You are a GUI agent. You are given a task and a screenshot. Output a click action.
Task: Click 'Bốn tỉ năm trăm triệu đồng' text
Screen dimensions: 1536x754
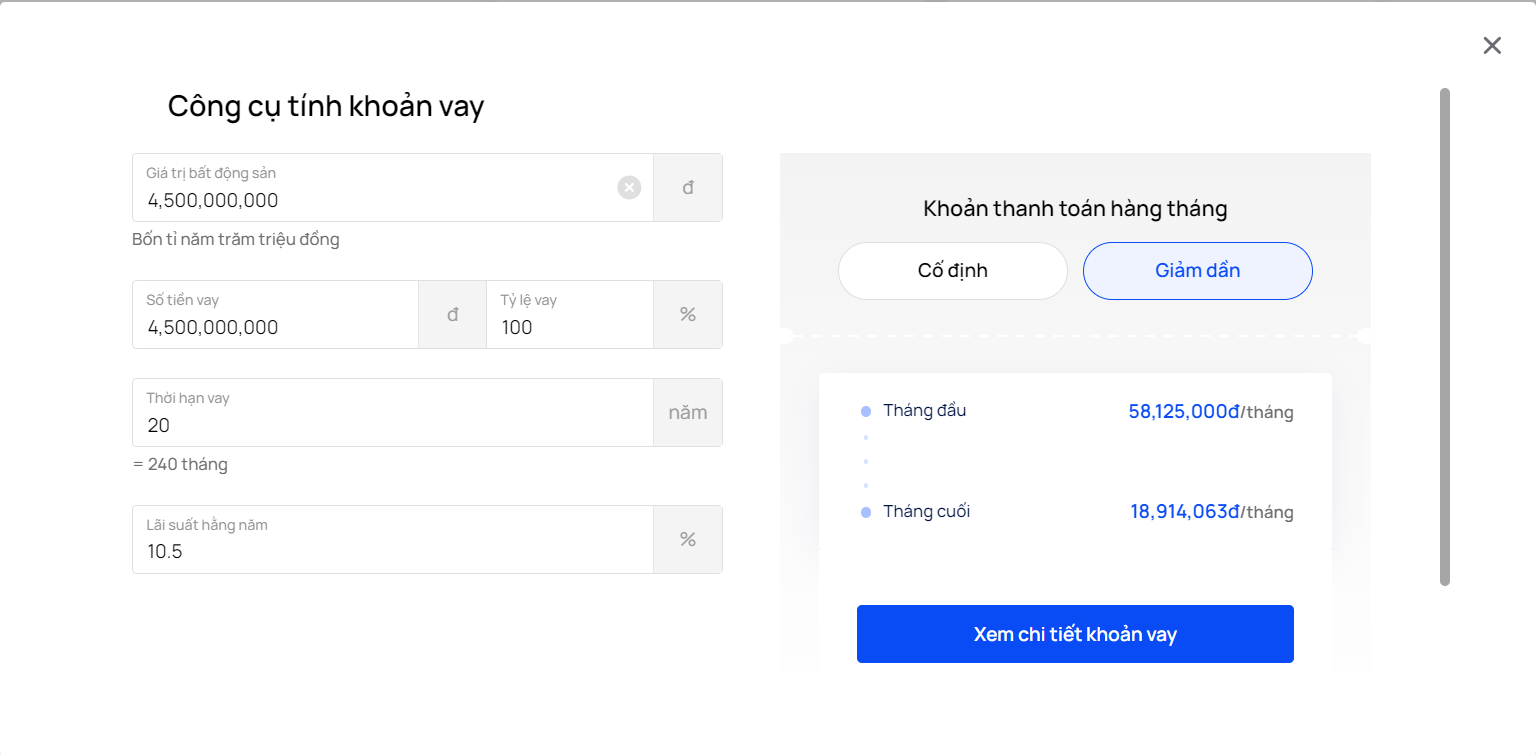click(x=236, y=239)
